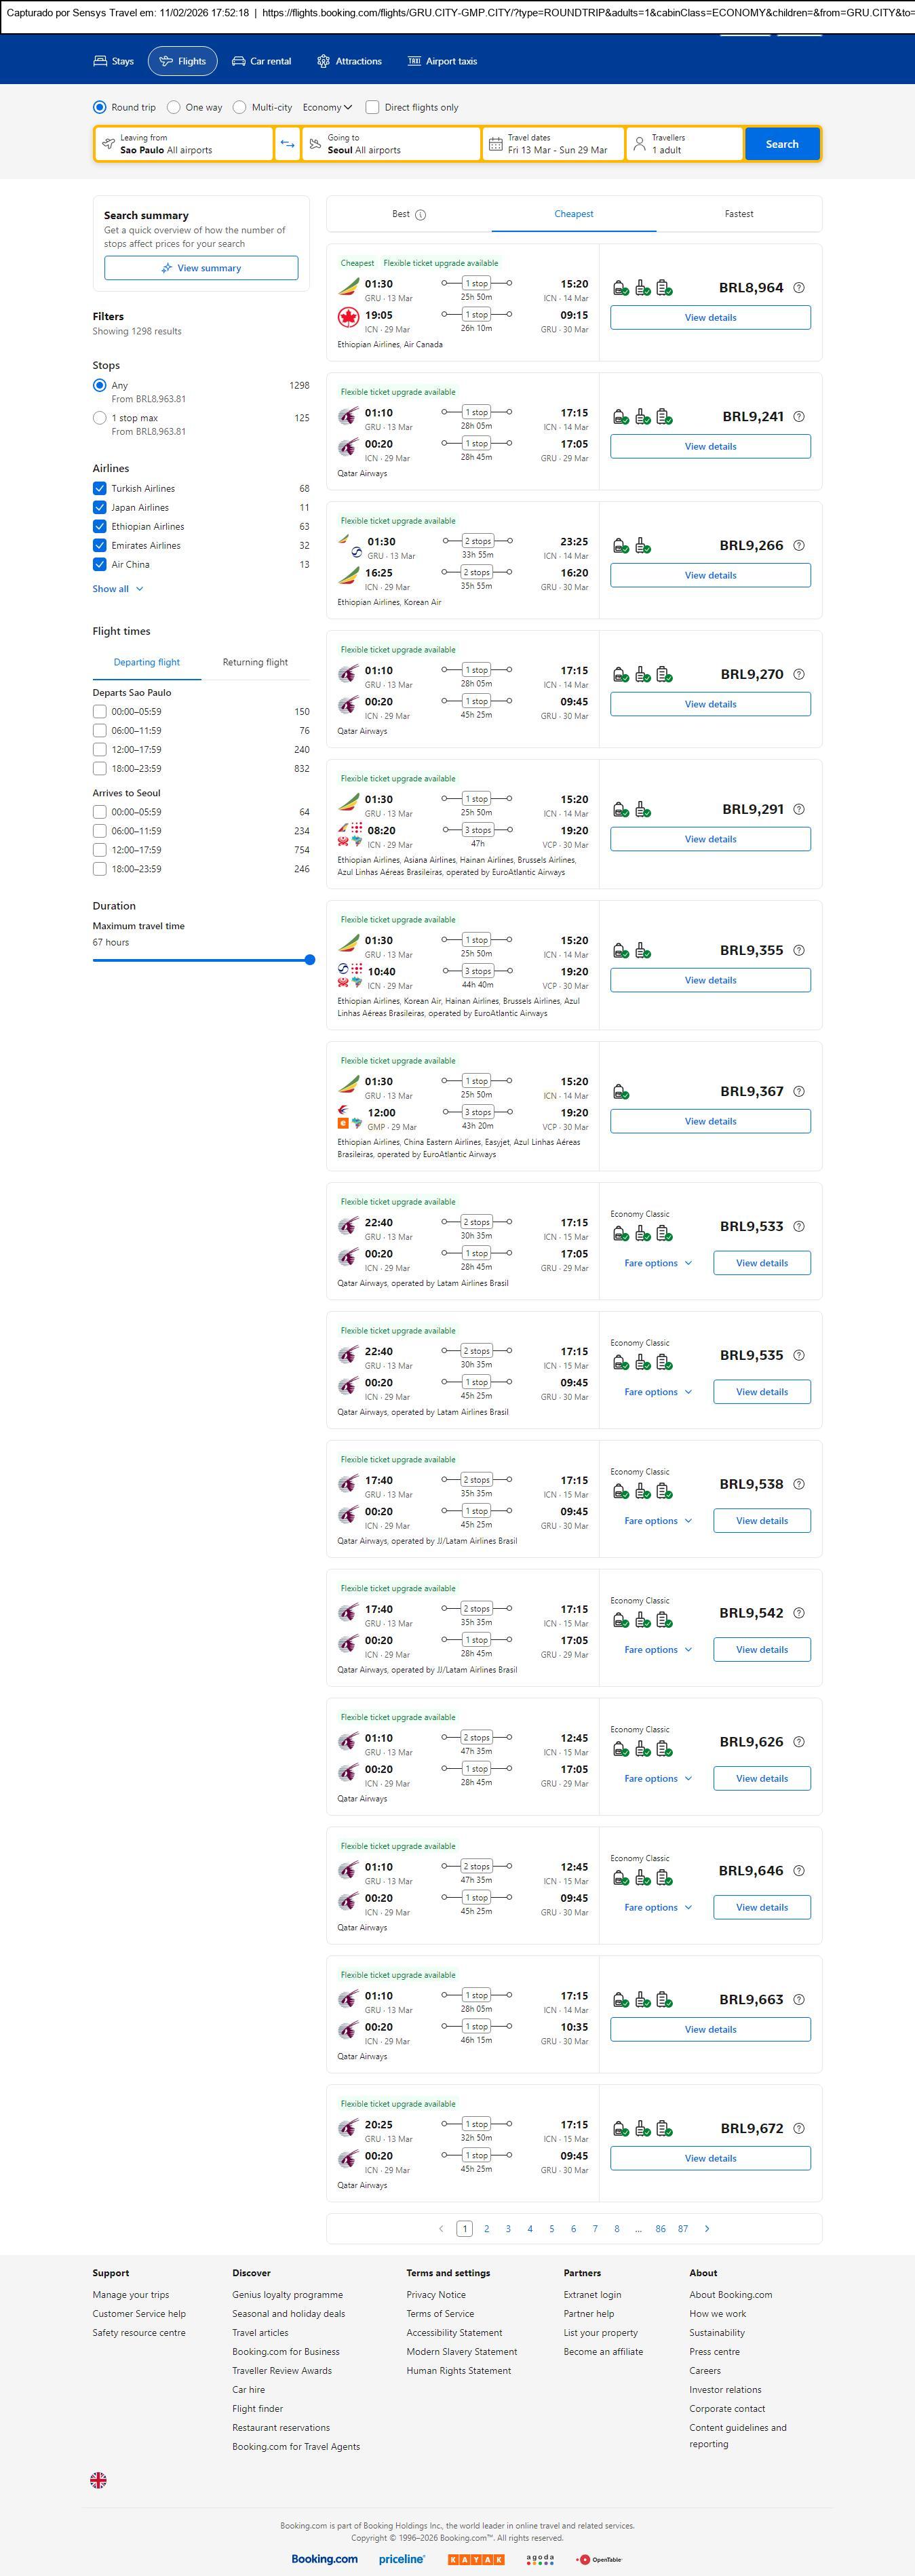Click the Maximum travel time slider handle
The height and width of the screenshot is (2576, 915).
click(x=310, y=960)
